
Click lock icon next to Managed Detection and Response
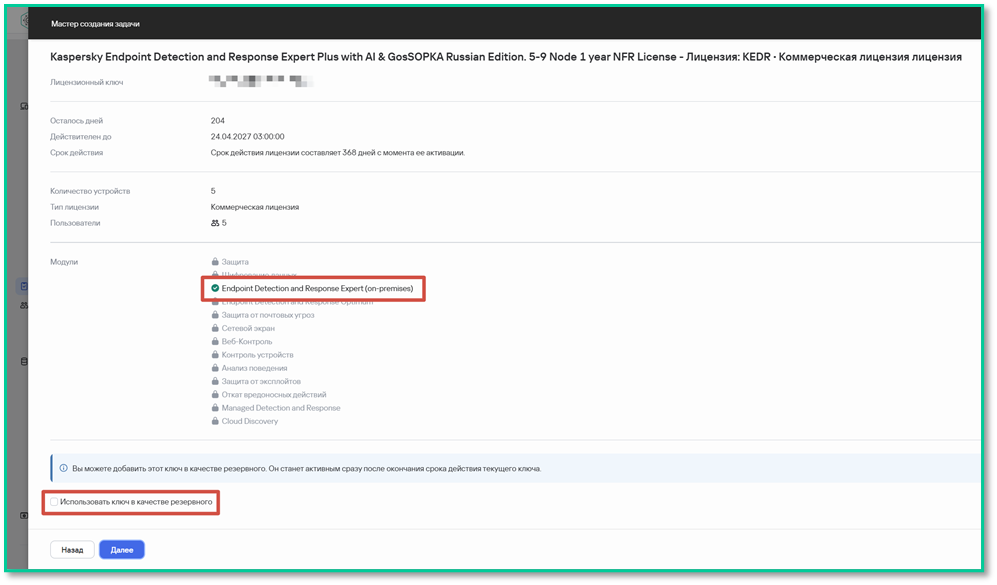point(215,408)
